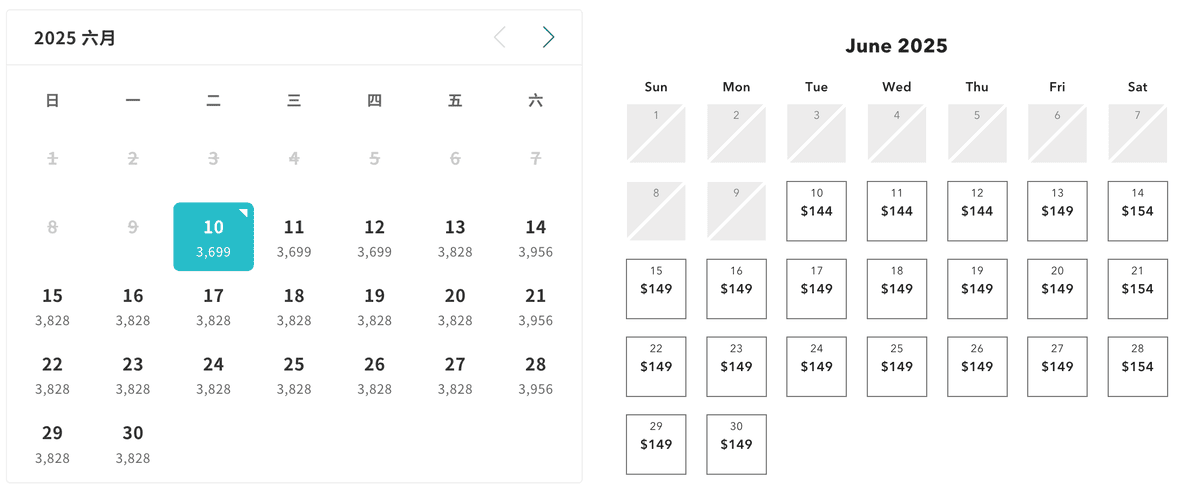Select June 10 box priced $144

tap(817, 211)
